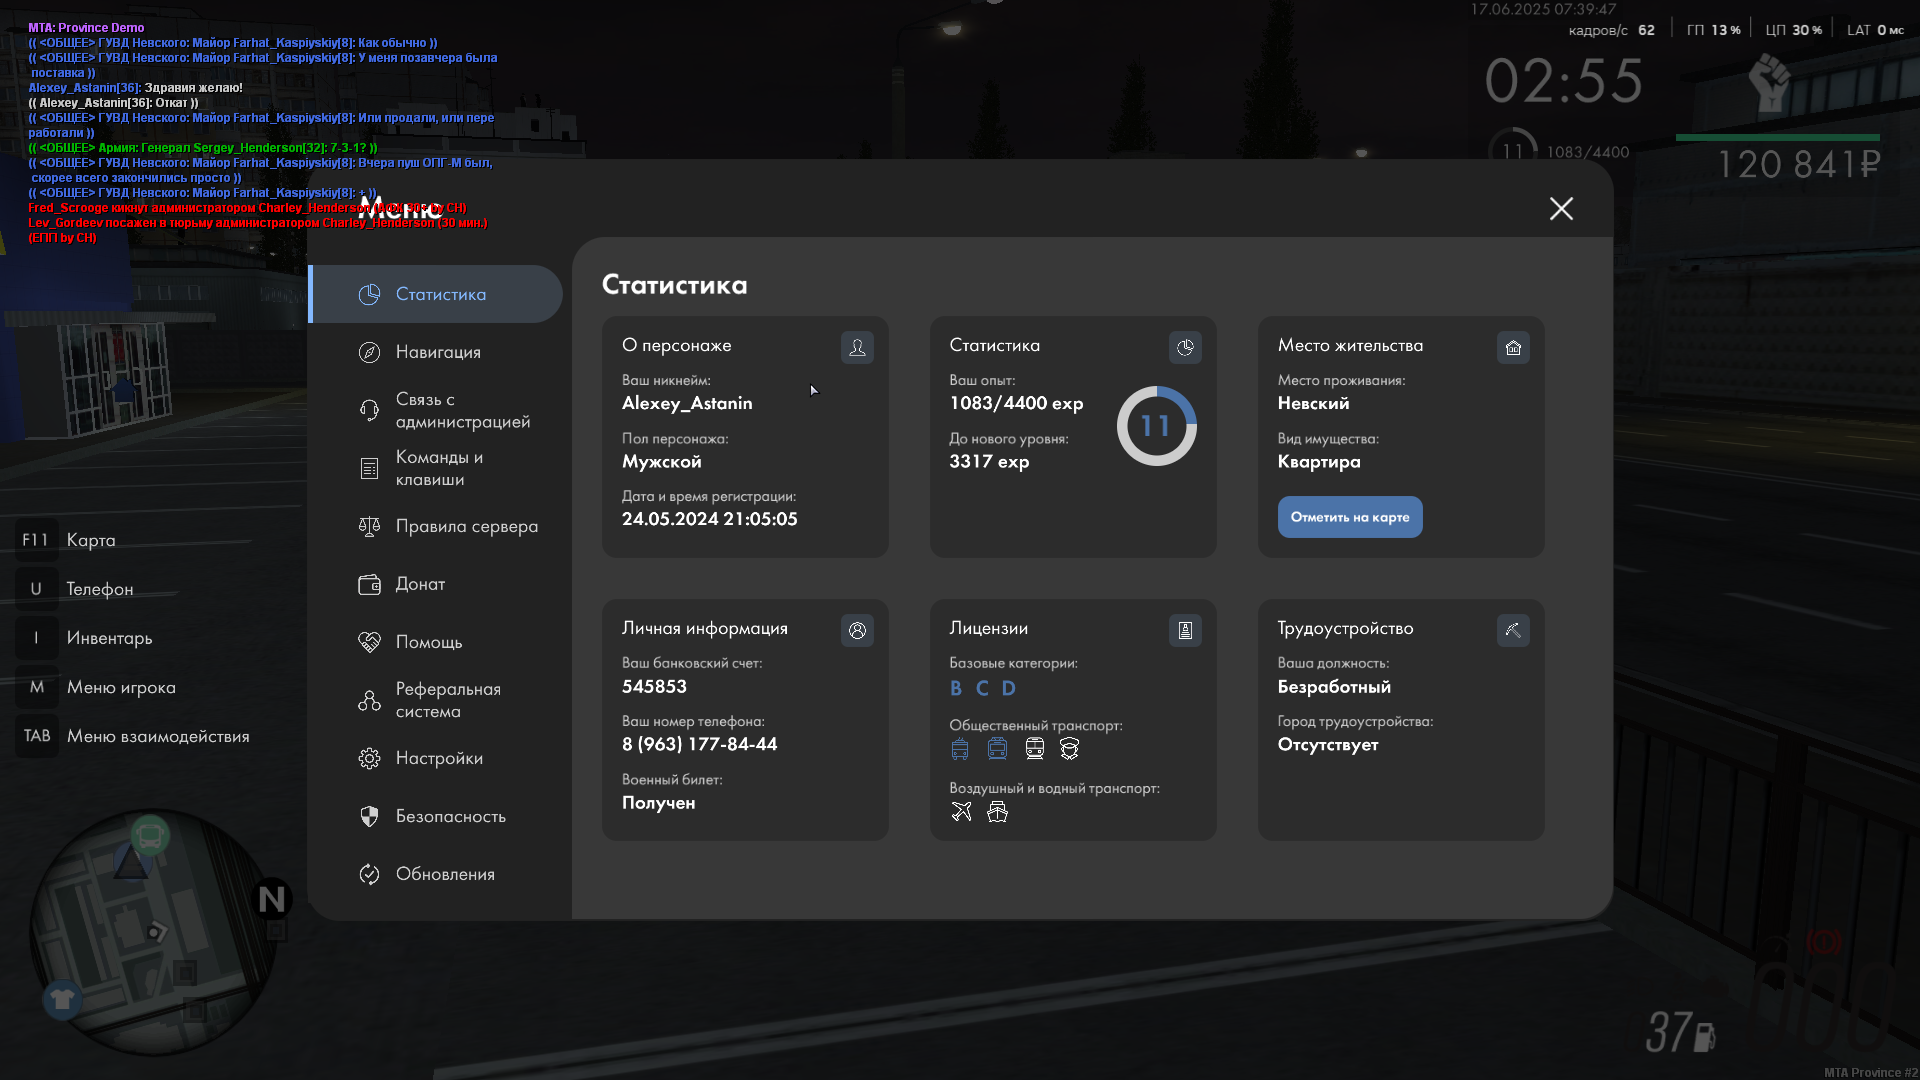Select Правила сервера in sidebar

pyautogui.click(x=466, y=526)
